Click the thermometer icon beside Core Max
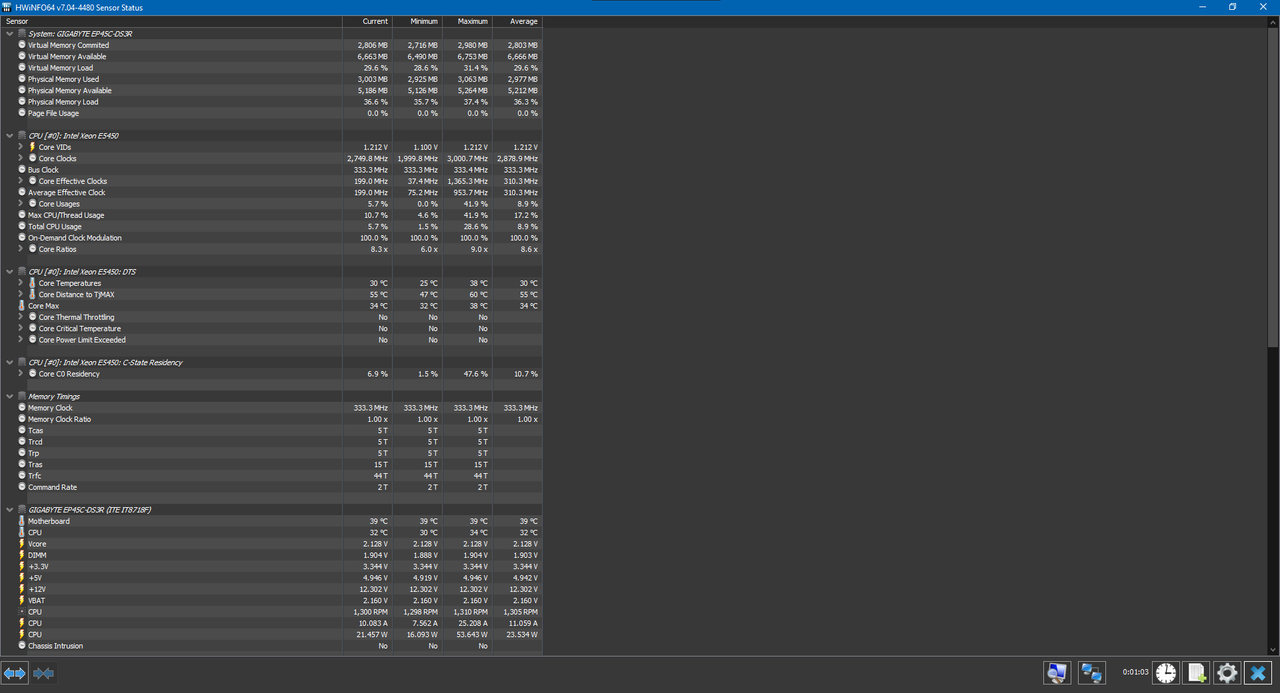This screenshot has height=693, width=1280. point(22,306)
